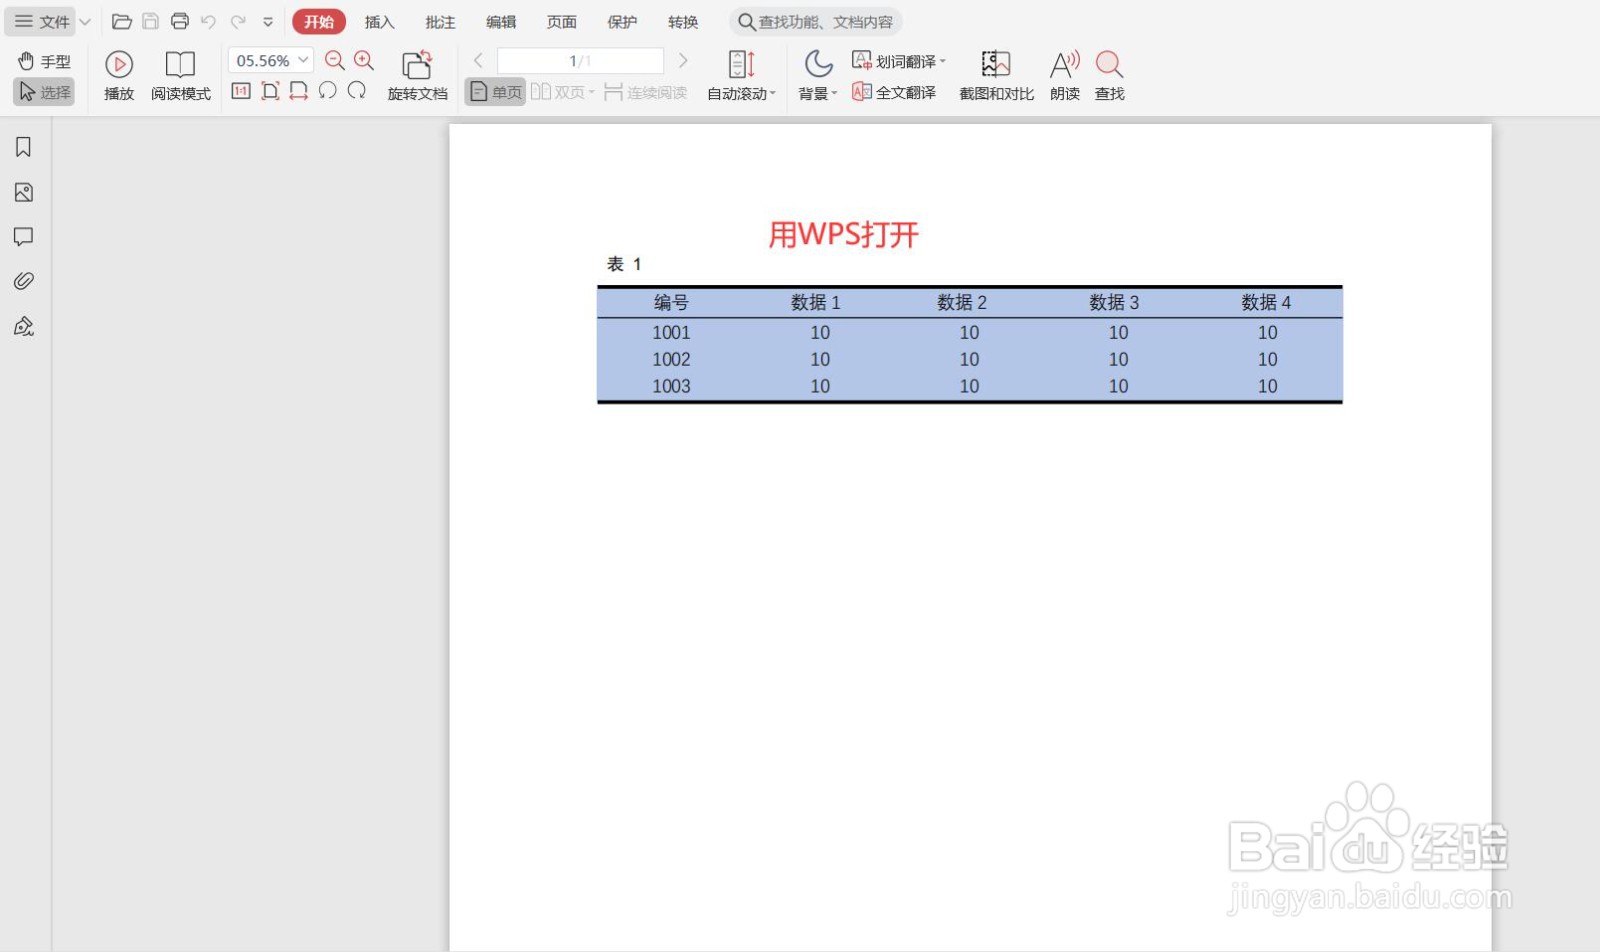1600x952 pixels.
Task: Click the 数据 3 header cell
Action: tap(1114, 302)
